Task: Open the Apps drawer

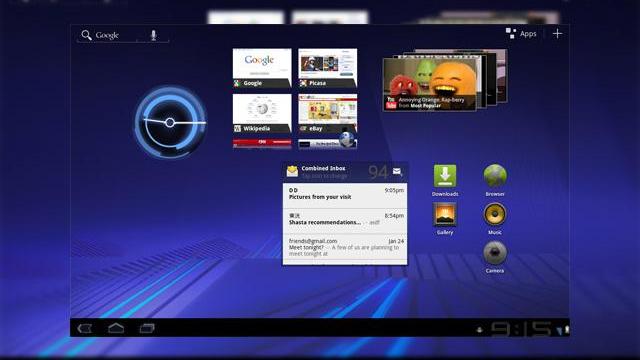Action: 521,34
